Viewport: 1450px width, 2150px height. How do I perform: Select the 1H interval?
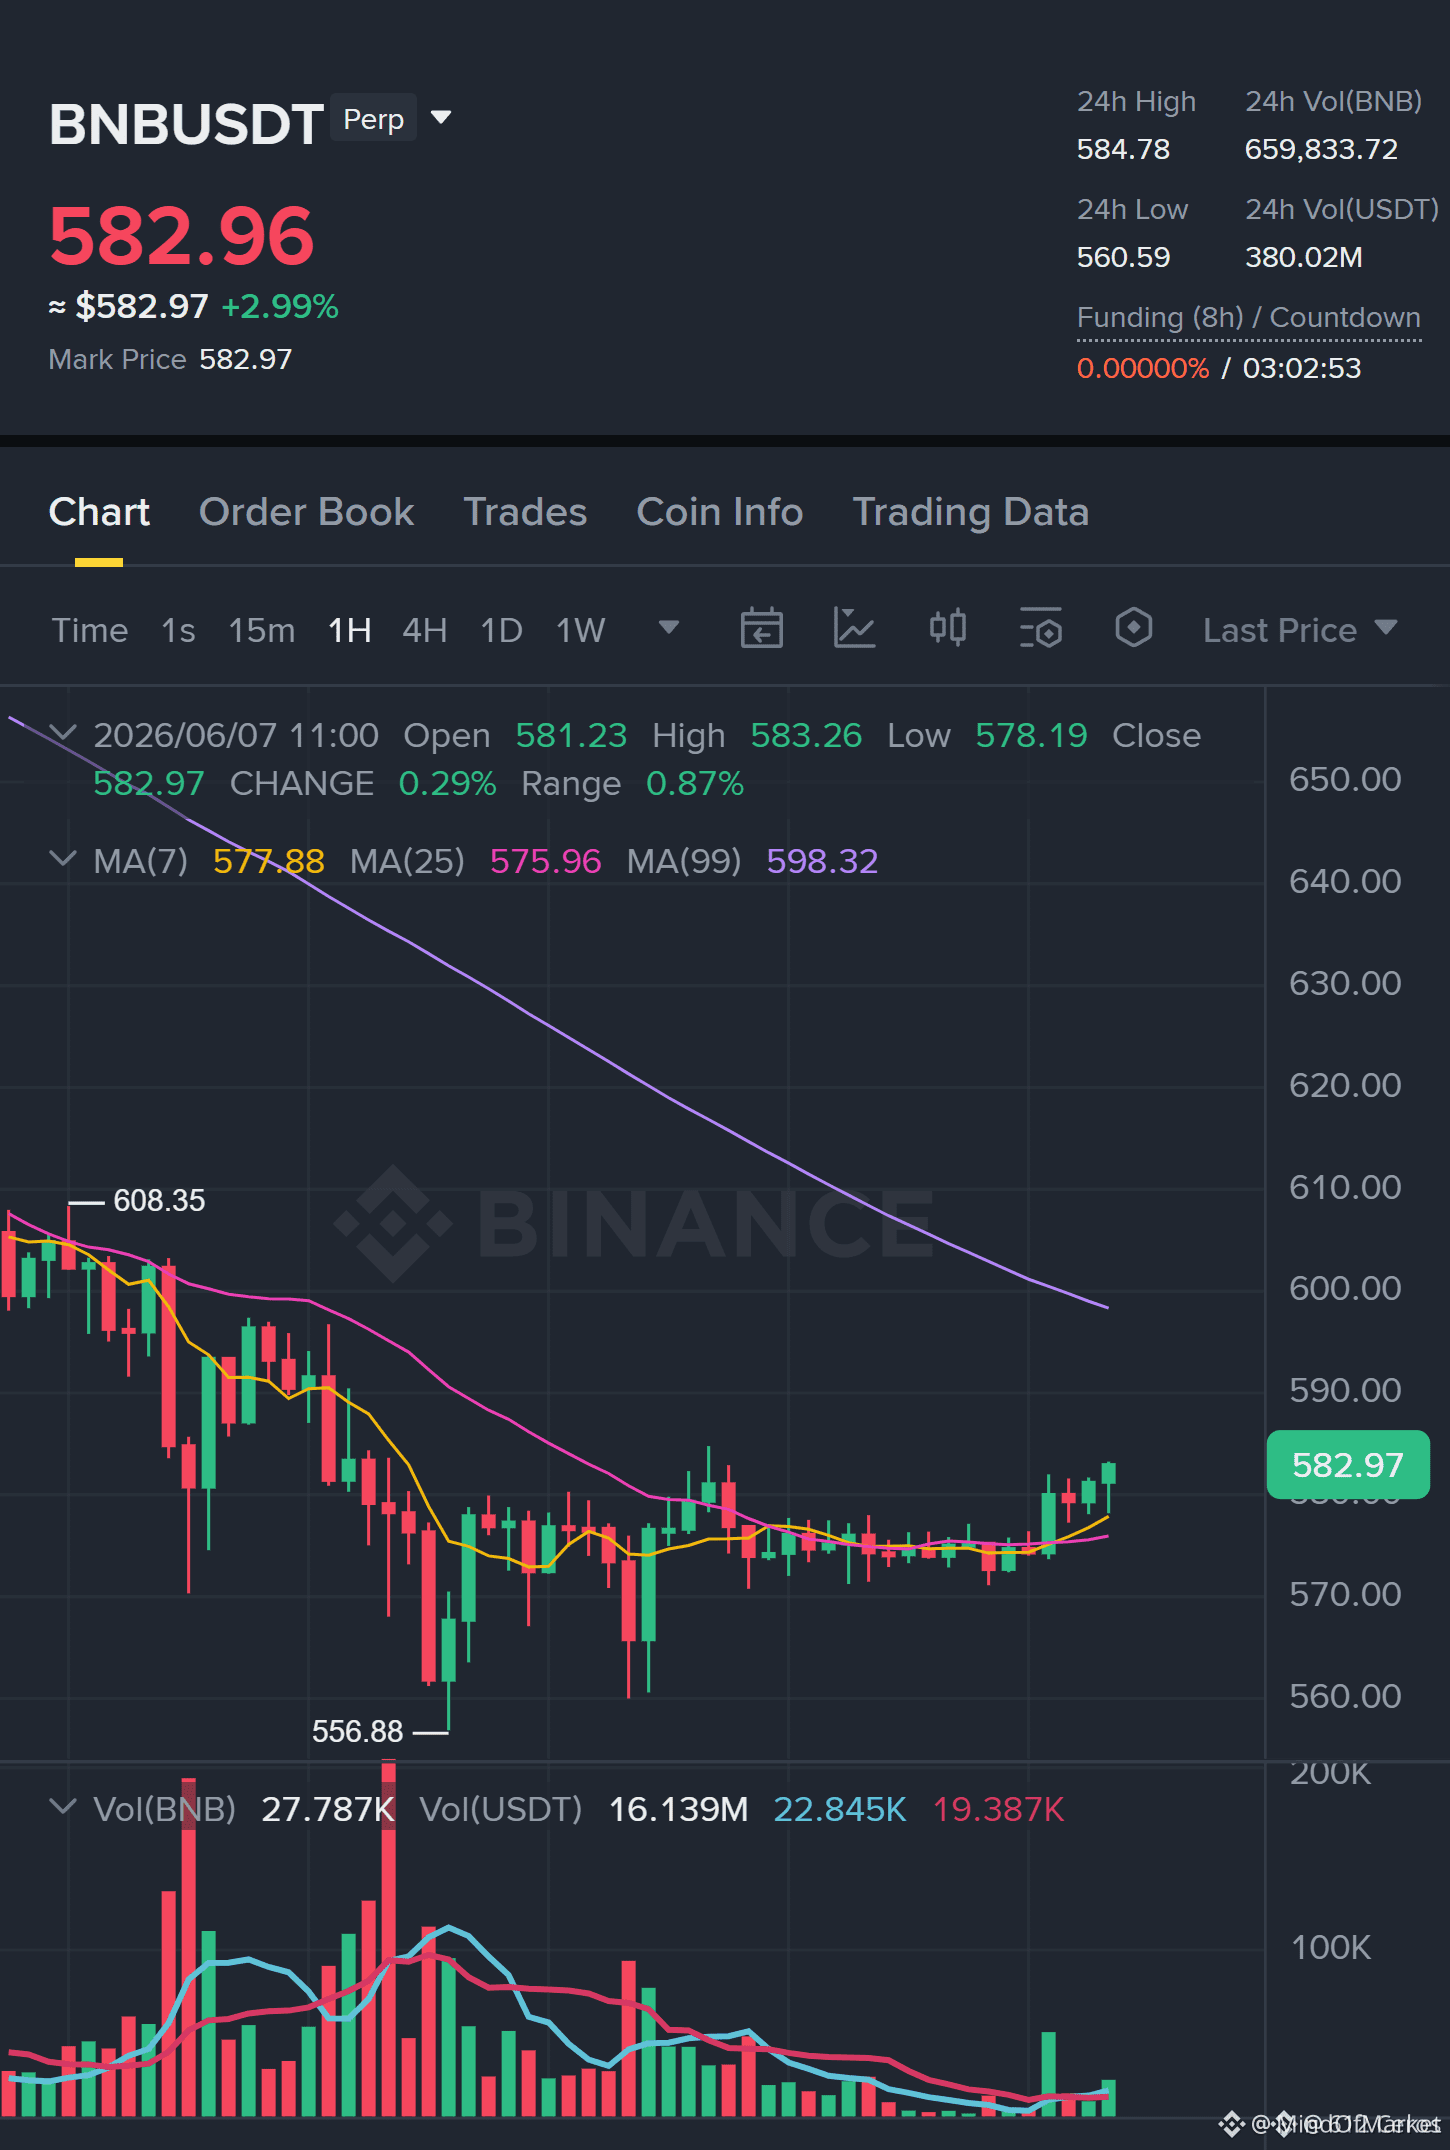tap(350, 631)
